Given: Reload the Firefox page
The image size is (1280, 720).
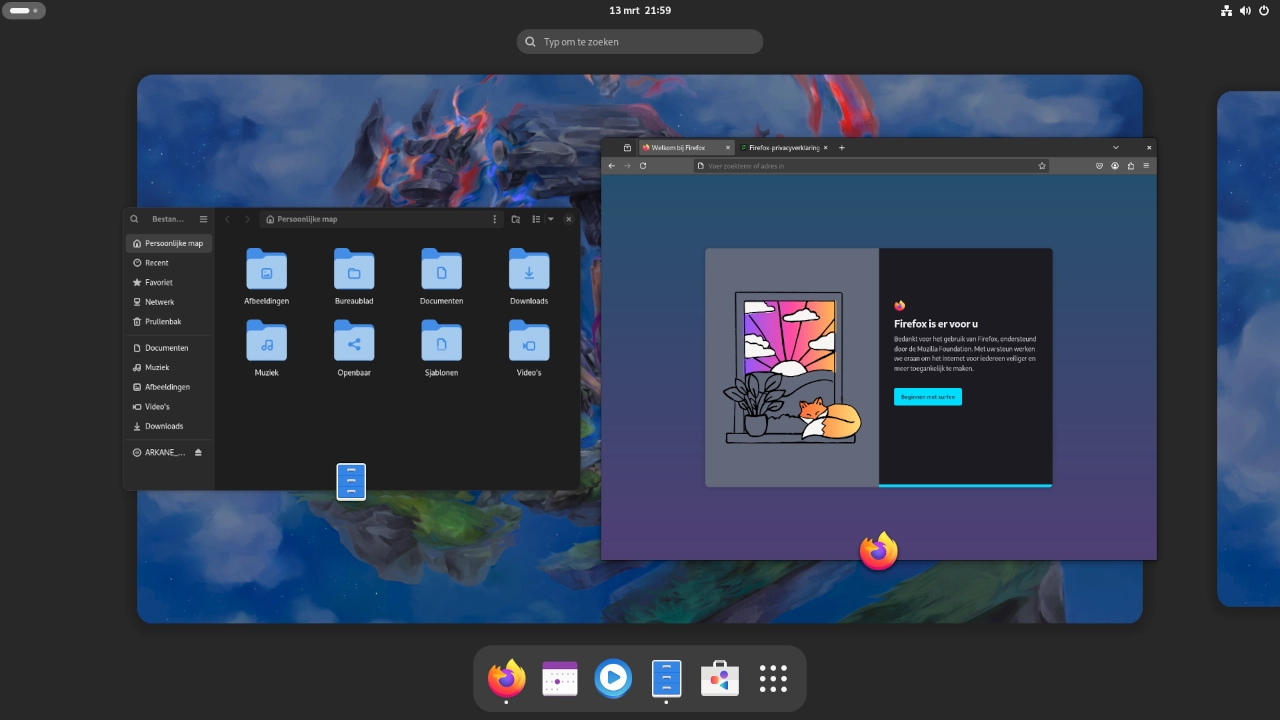Looking at the screenshot, I should point(643,166).
